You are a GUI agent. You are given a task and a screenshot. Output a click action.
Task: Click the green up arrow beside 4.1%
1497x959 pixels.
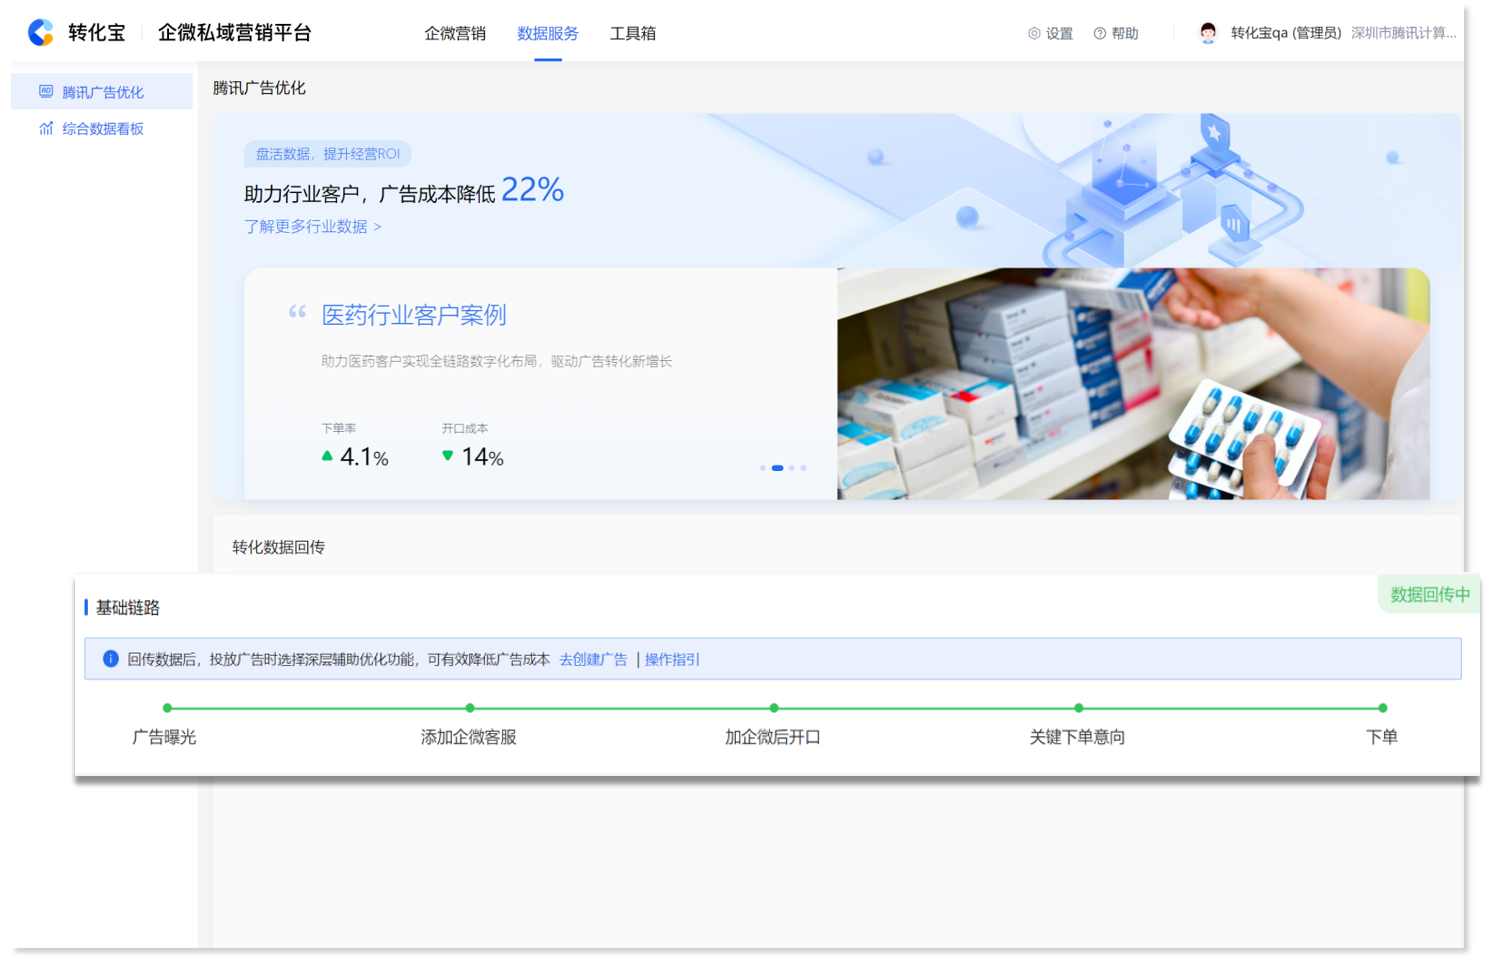click(327, 455)
